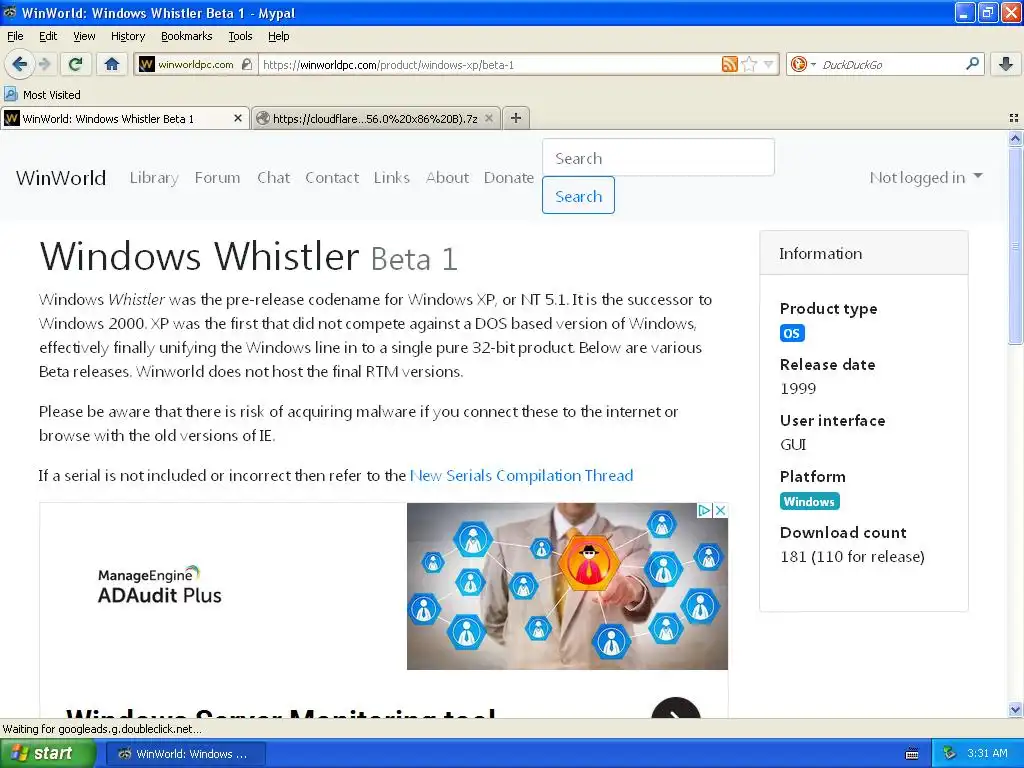Click the OS product type badge
Image resolution: width=1024 pixels, height=768 pixels.
792,333
